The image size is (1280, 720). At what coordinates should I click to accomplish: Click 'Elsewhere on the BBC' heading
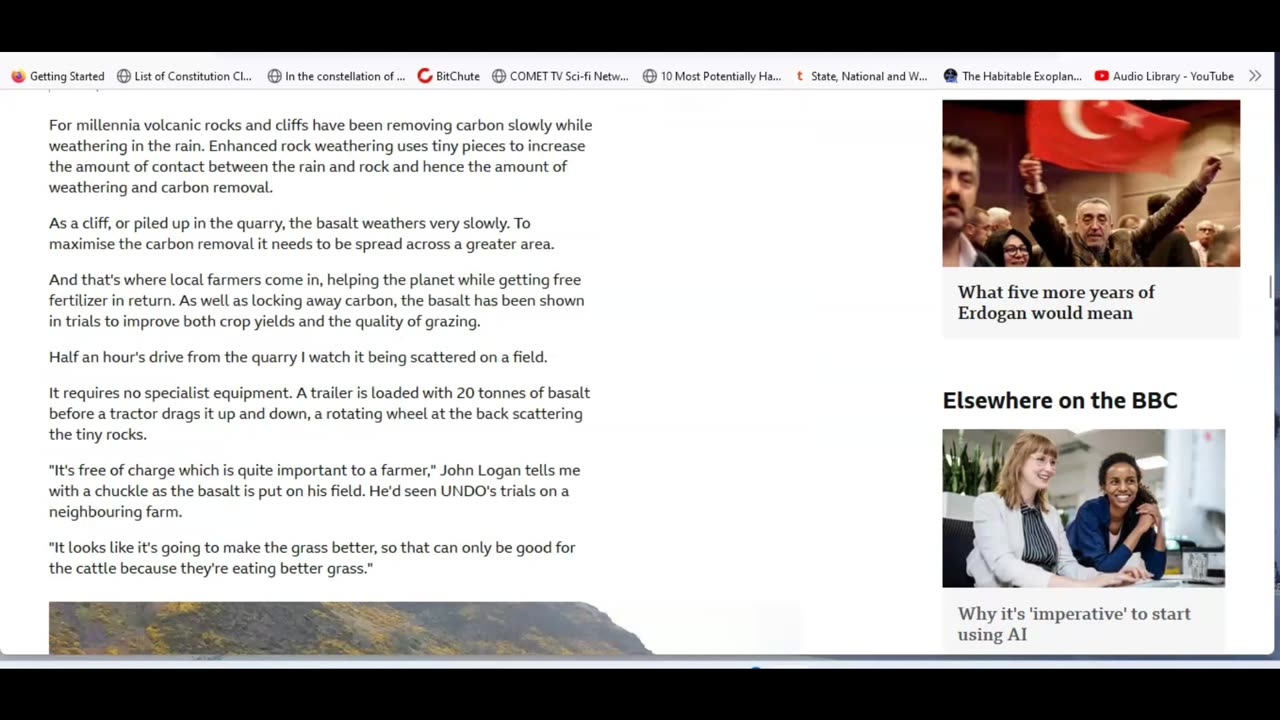pos(1060,400)
